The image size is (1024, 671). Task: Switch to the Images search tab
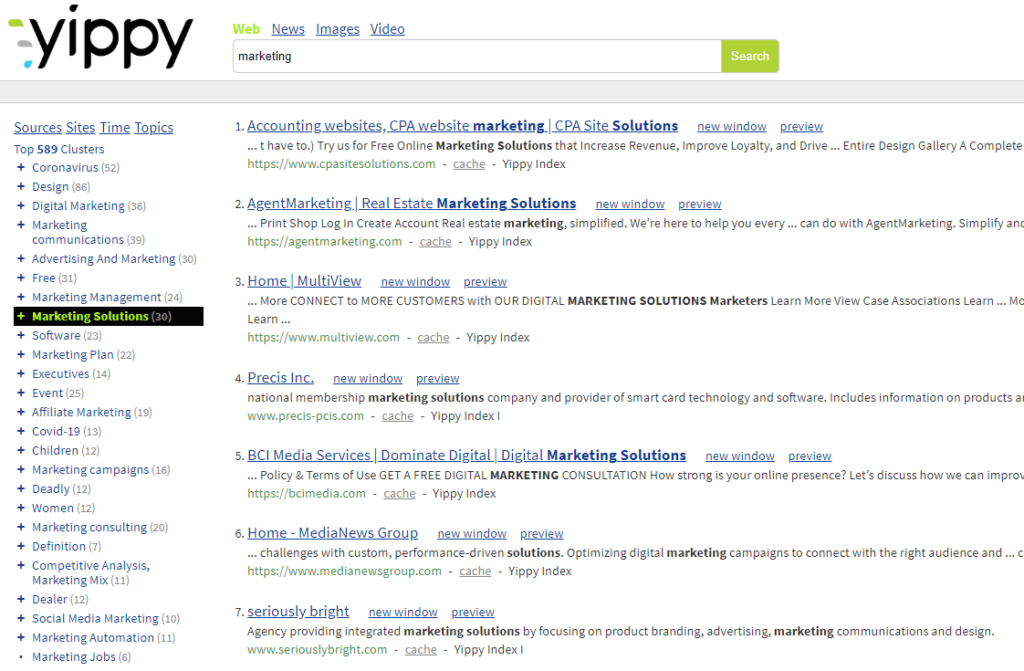click(x=338, y=29)
